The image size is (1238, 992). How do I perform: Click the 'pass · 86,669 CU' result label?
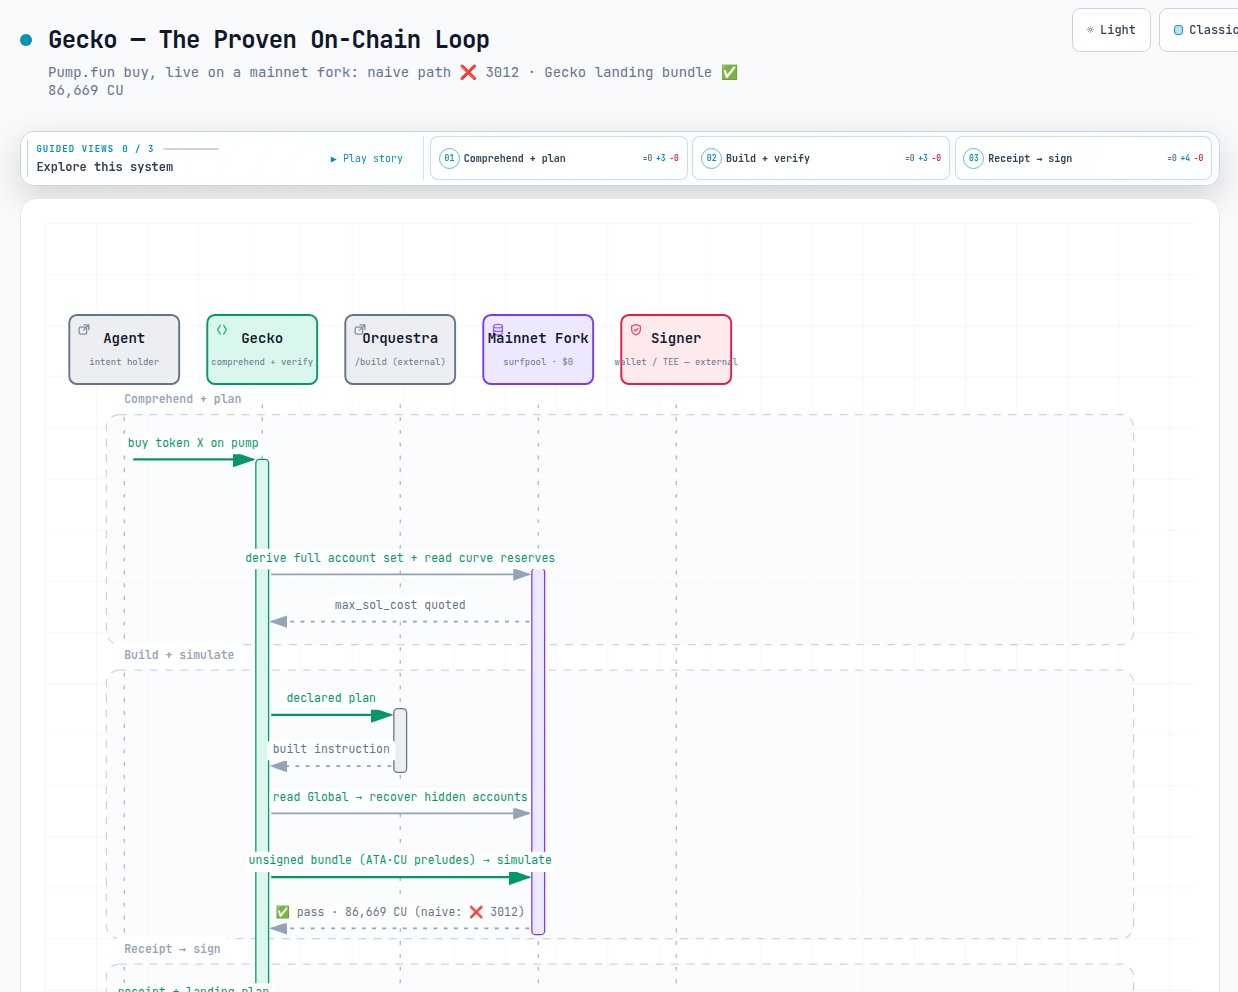click(400, 912)
